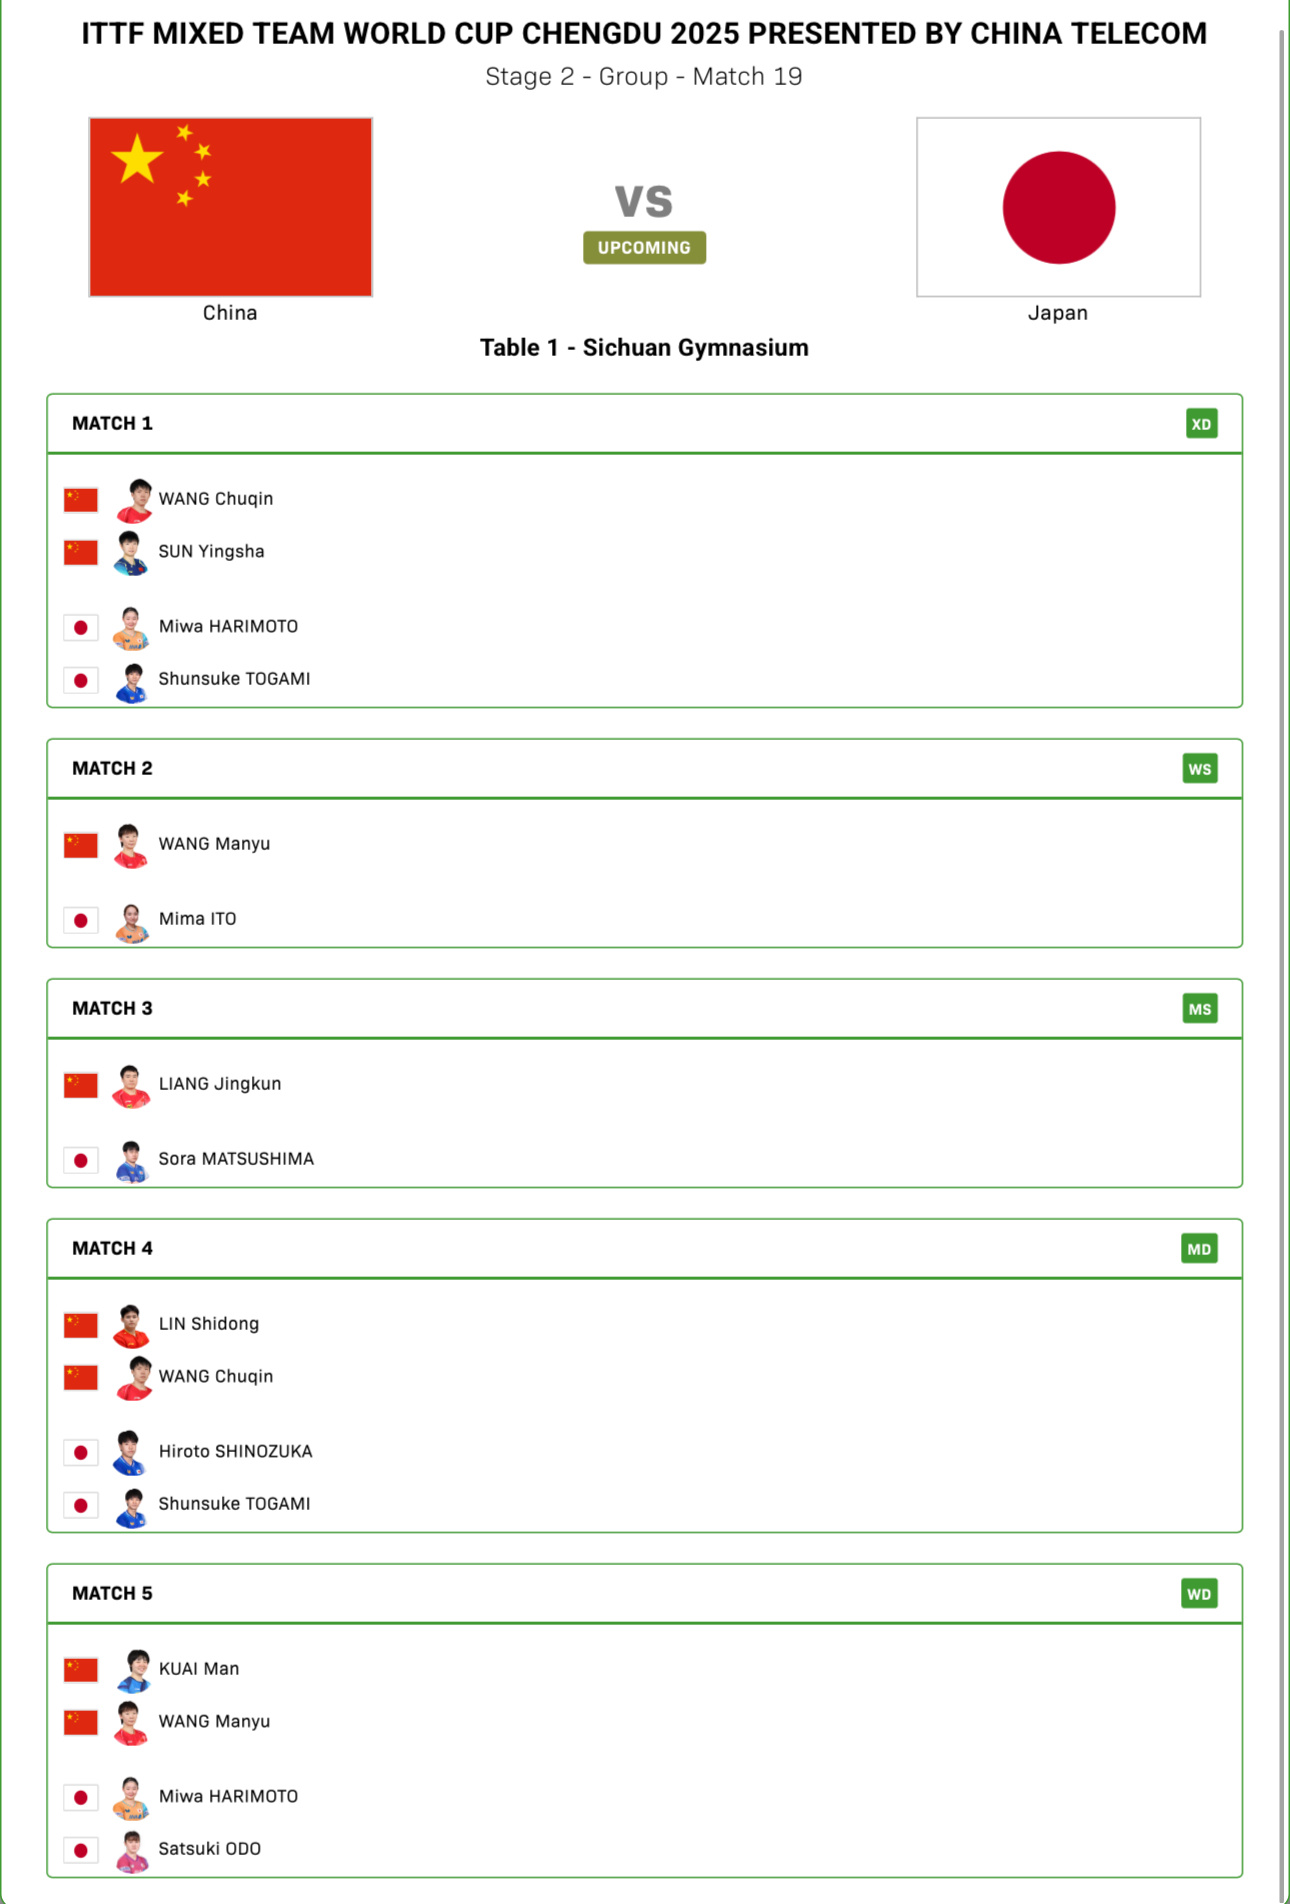Select Satsuki ODO's name
1290x1904 pixels.
209,1848
